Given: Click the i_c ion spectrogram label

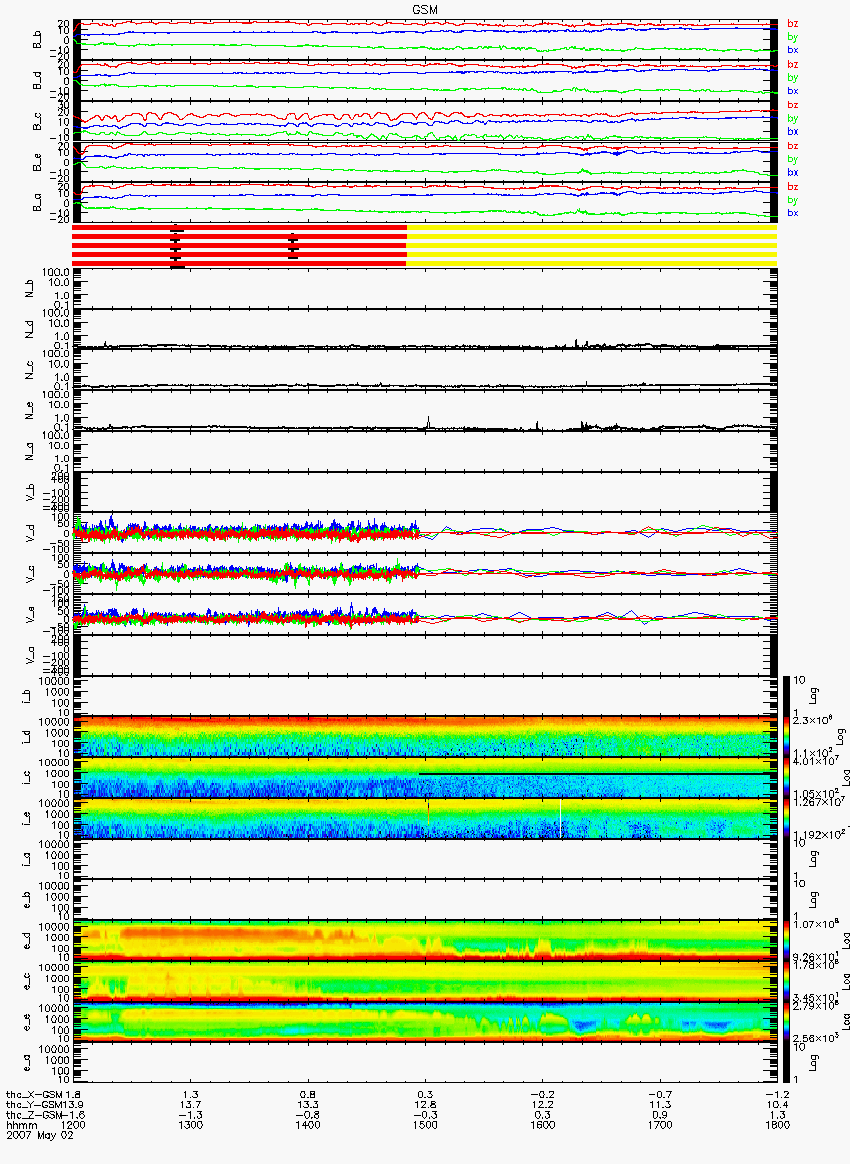Looking at the screenshot, I should tap(27, 776).
